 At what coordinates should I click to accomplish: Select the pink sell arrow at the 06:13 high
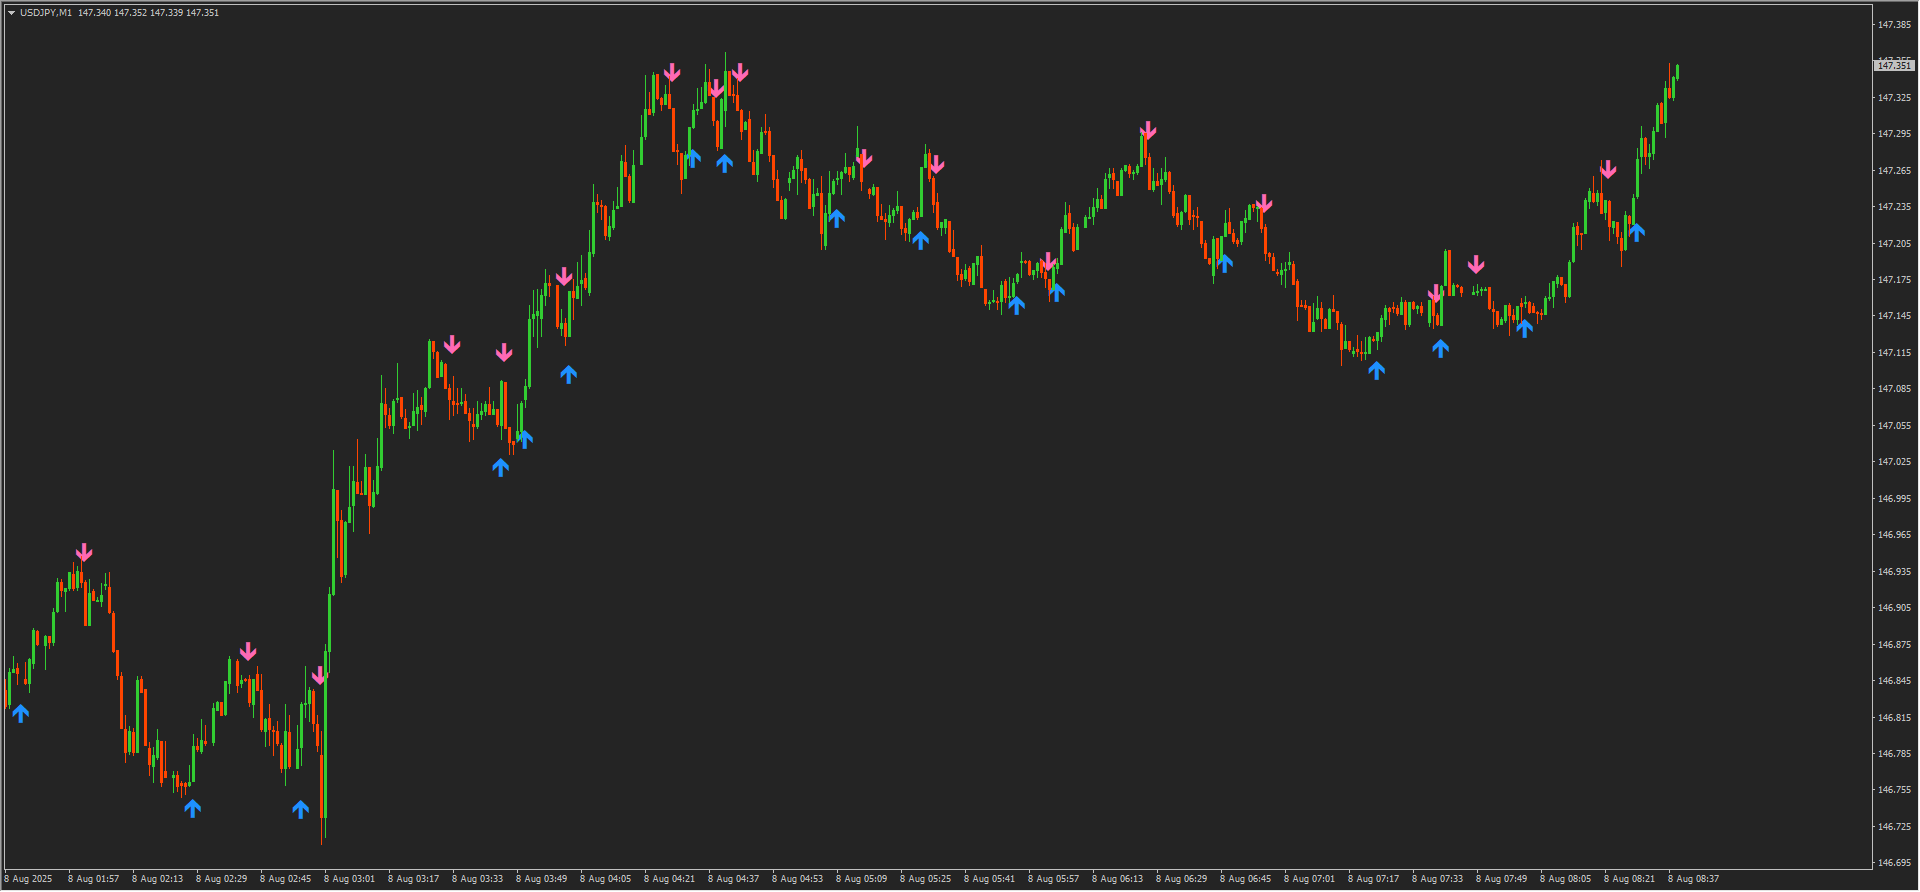(x=1148, y=130)
